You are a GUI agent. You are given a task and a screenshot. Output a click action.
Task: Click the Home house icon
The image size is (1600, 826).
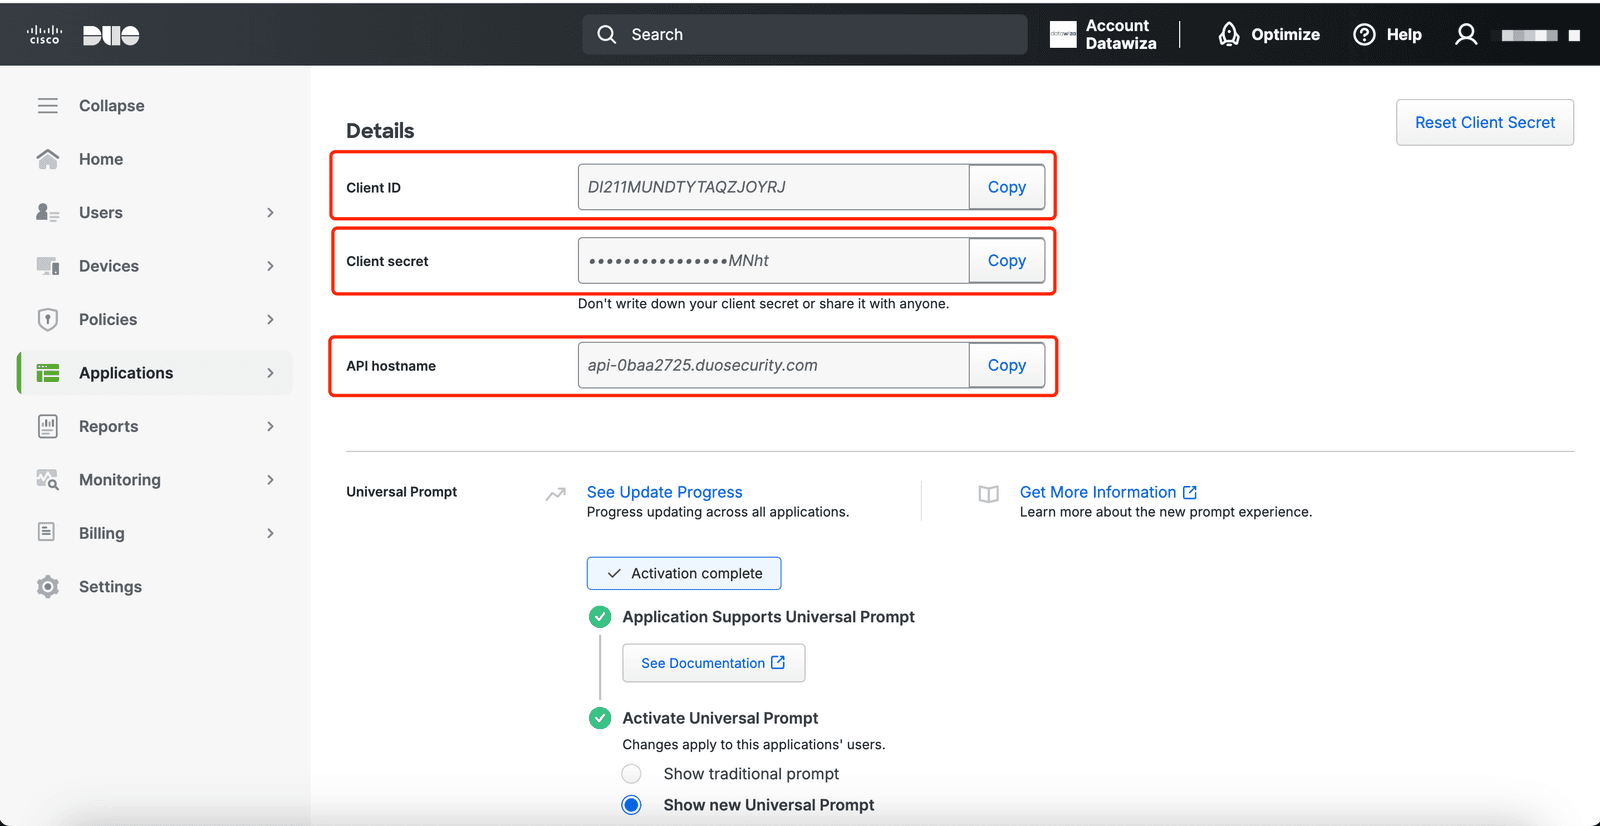[x=48, y=159]
